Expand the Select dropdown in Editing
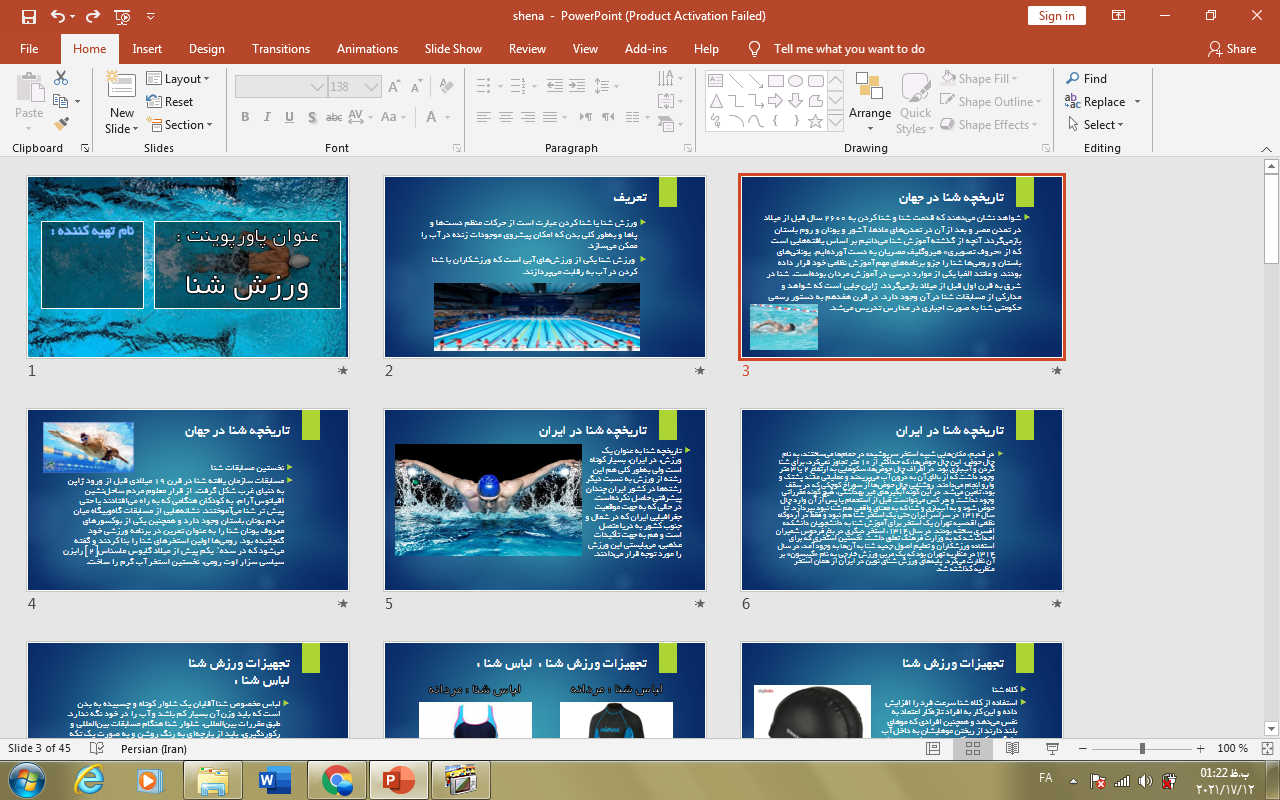Screen dimensions: 1280x800 [1096, 125]
